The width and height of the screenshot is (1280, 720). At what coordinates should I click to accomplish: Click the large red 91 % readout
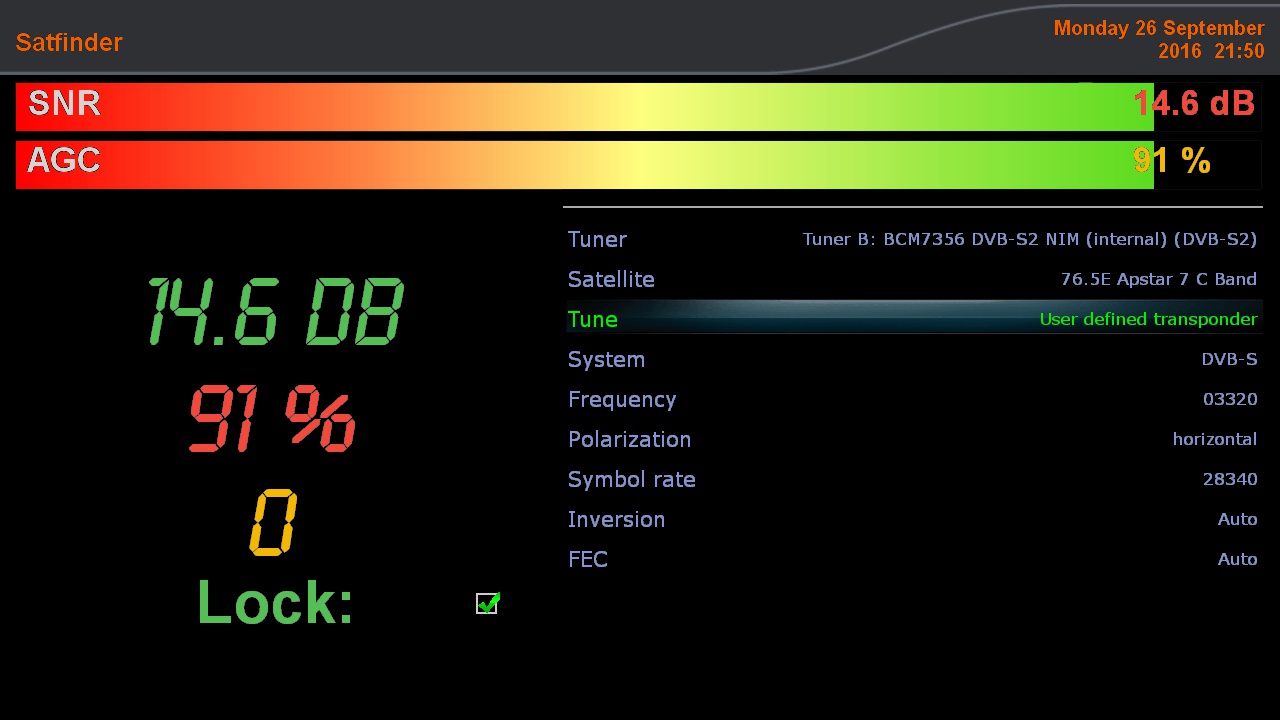[x=272, y=420]
